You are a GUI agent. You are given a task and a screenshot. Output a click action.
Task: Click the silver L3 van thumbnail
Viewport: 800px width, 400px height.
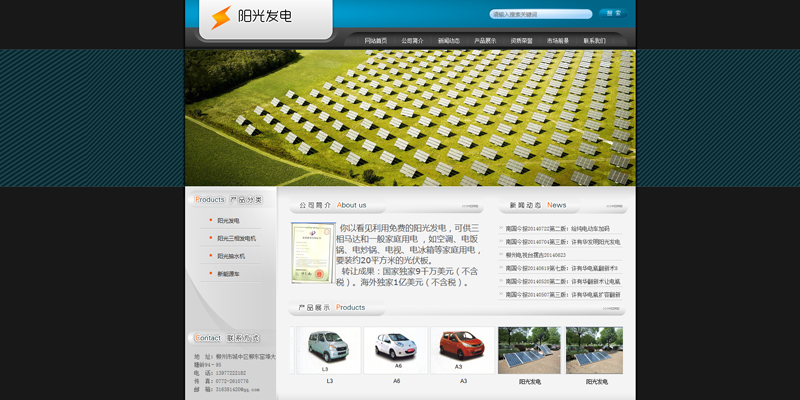click(329, 349)
